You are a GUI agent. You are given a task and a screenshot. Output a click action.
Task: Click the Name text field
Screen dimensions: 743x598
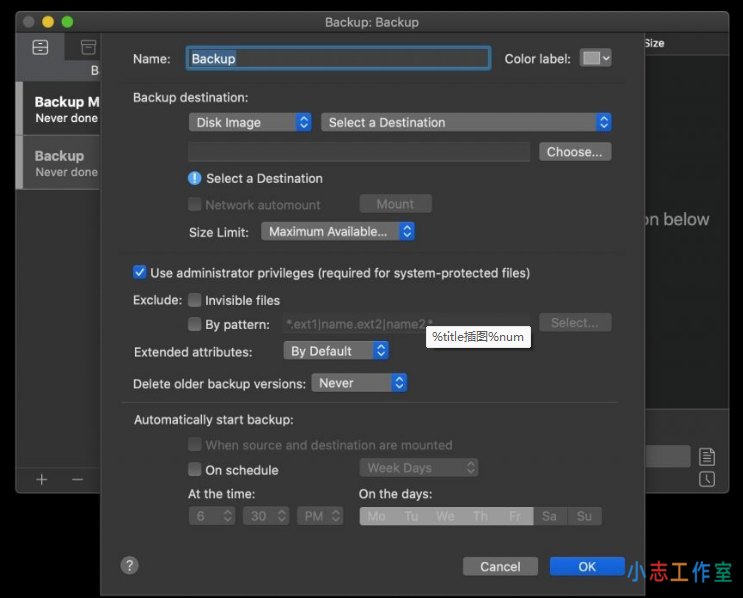(x=338, y=59)
